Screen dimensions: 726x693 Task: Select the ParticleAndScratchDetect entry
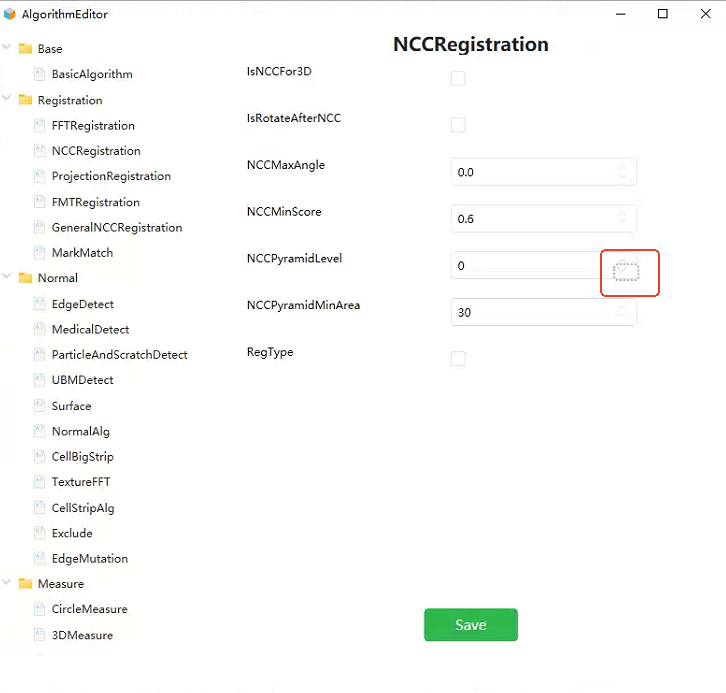tap(119, 355)
